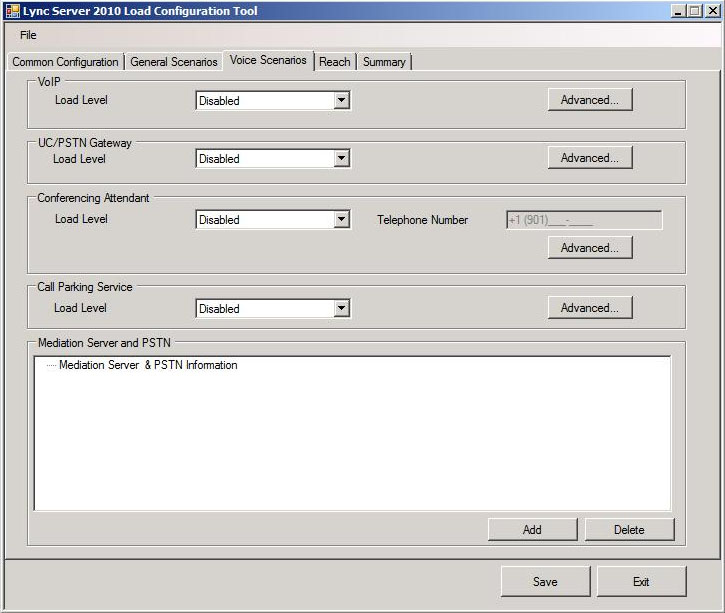The width and height of the screenshot is (725, 613).
Task: Open the File menu
Action: [x=28, y=35]
